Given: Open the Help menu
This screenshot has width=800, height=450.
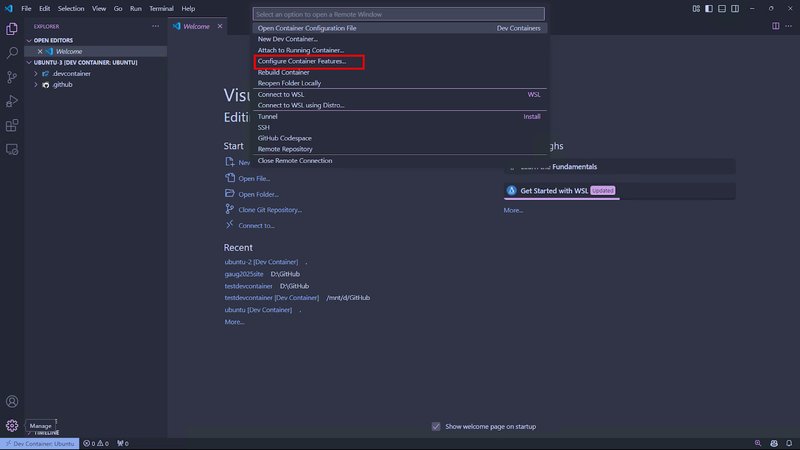Looking at the screenshot, I should pyautogui.click(x=188, y=9).
